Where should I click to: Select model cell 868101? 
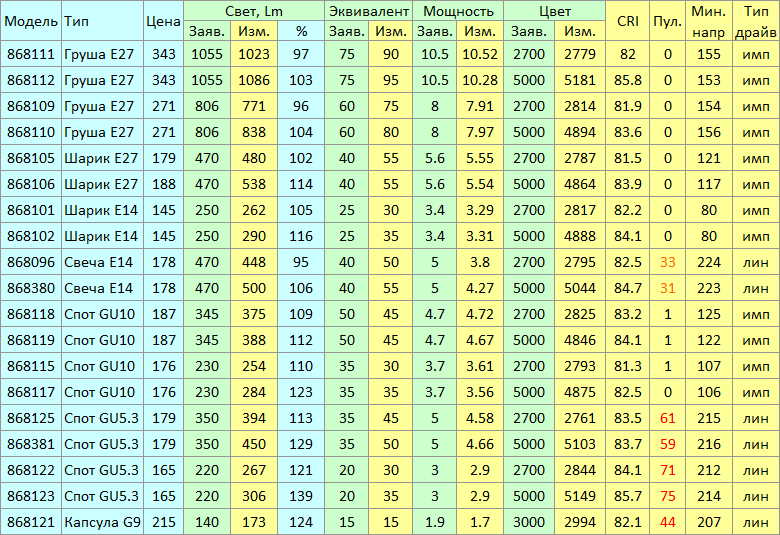coord(31,210)
